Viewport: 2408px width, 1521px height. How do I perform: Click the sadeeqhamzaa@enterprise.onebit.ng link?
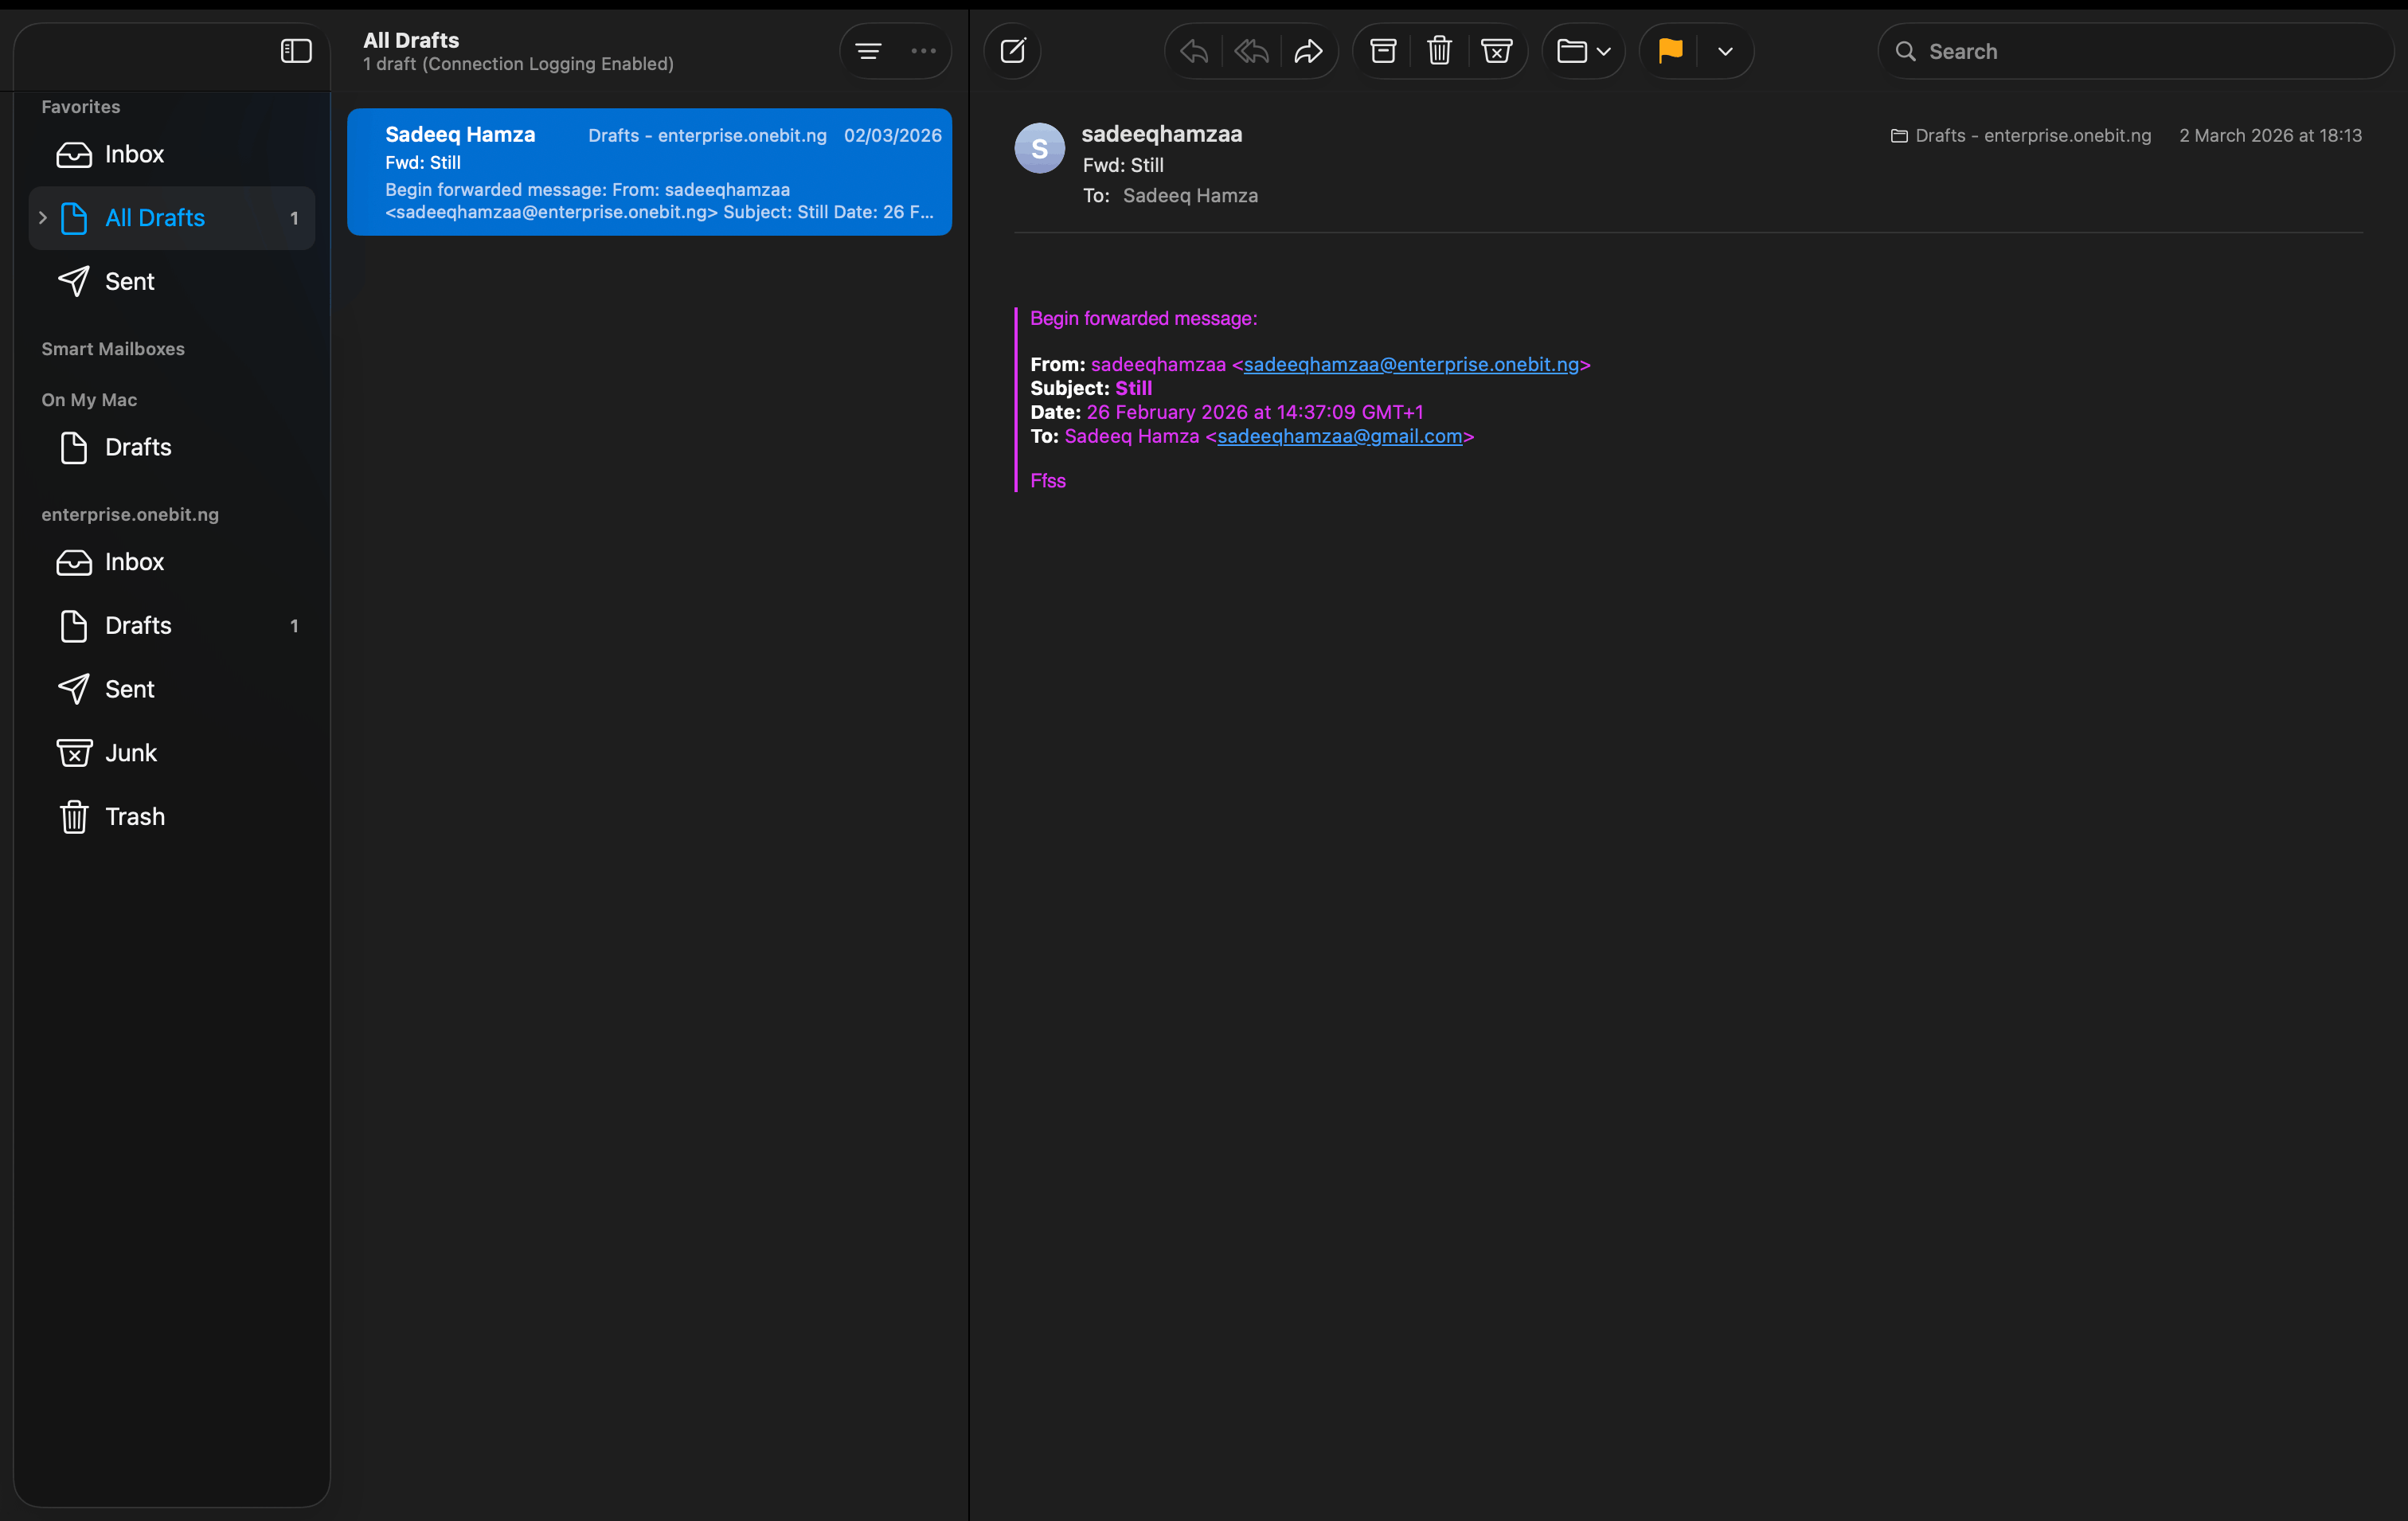point(1410,364)
